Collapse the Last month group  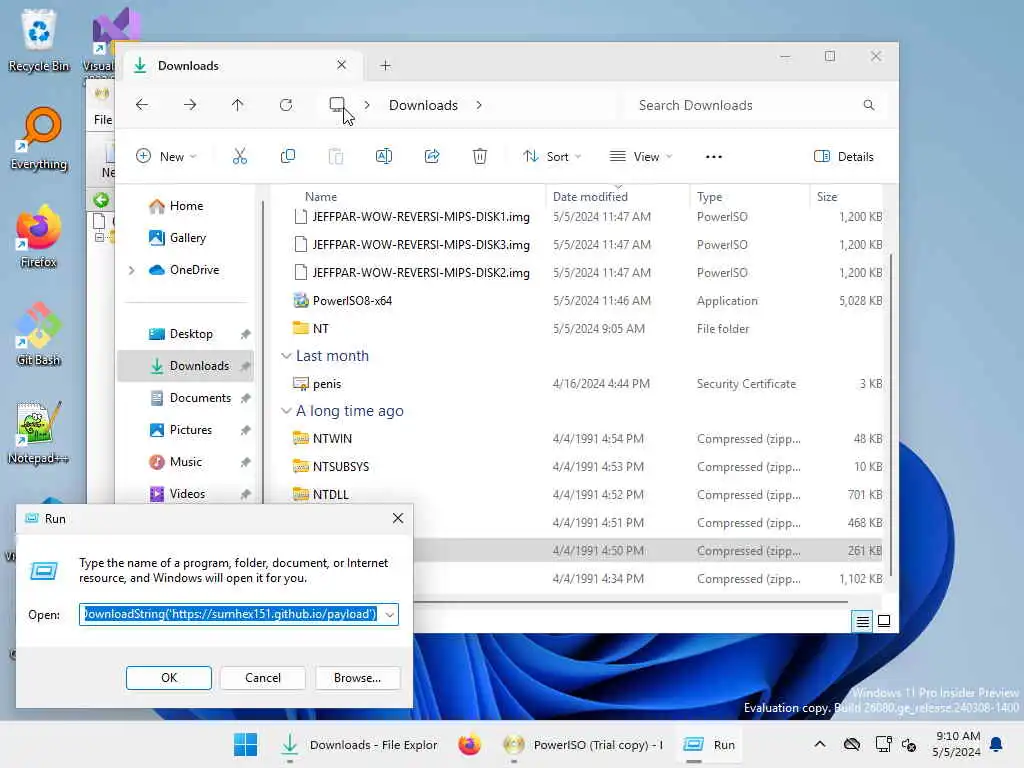pyautogui.click(x=285, y=356)
